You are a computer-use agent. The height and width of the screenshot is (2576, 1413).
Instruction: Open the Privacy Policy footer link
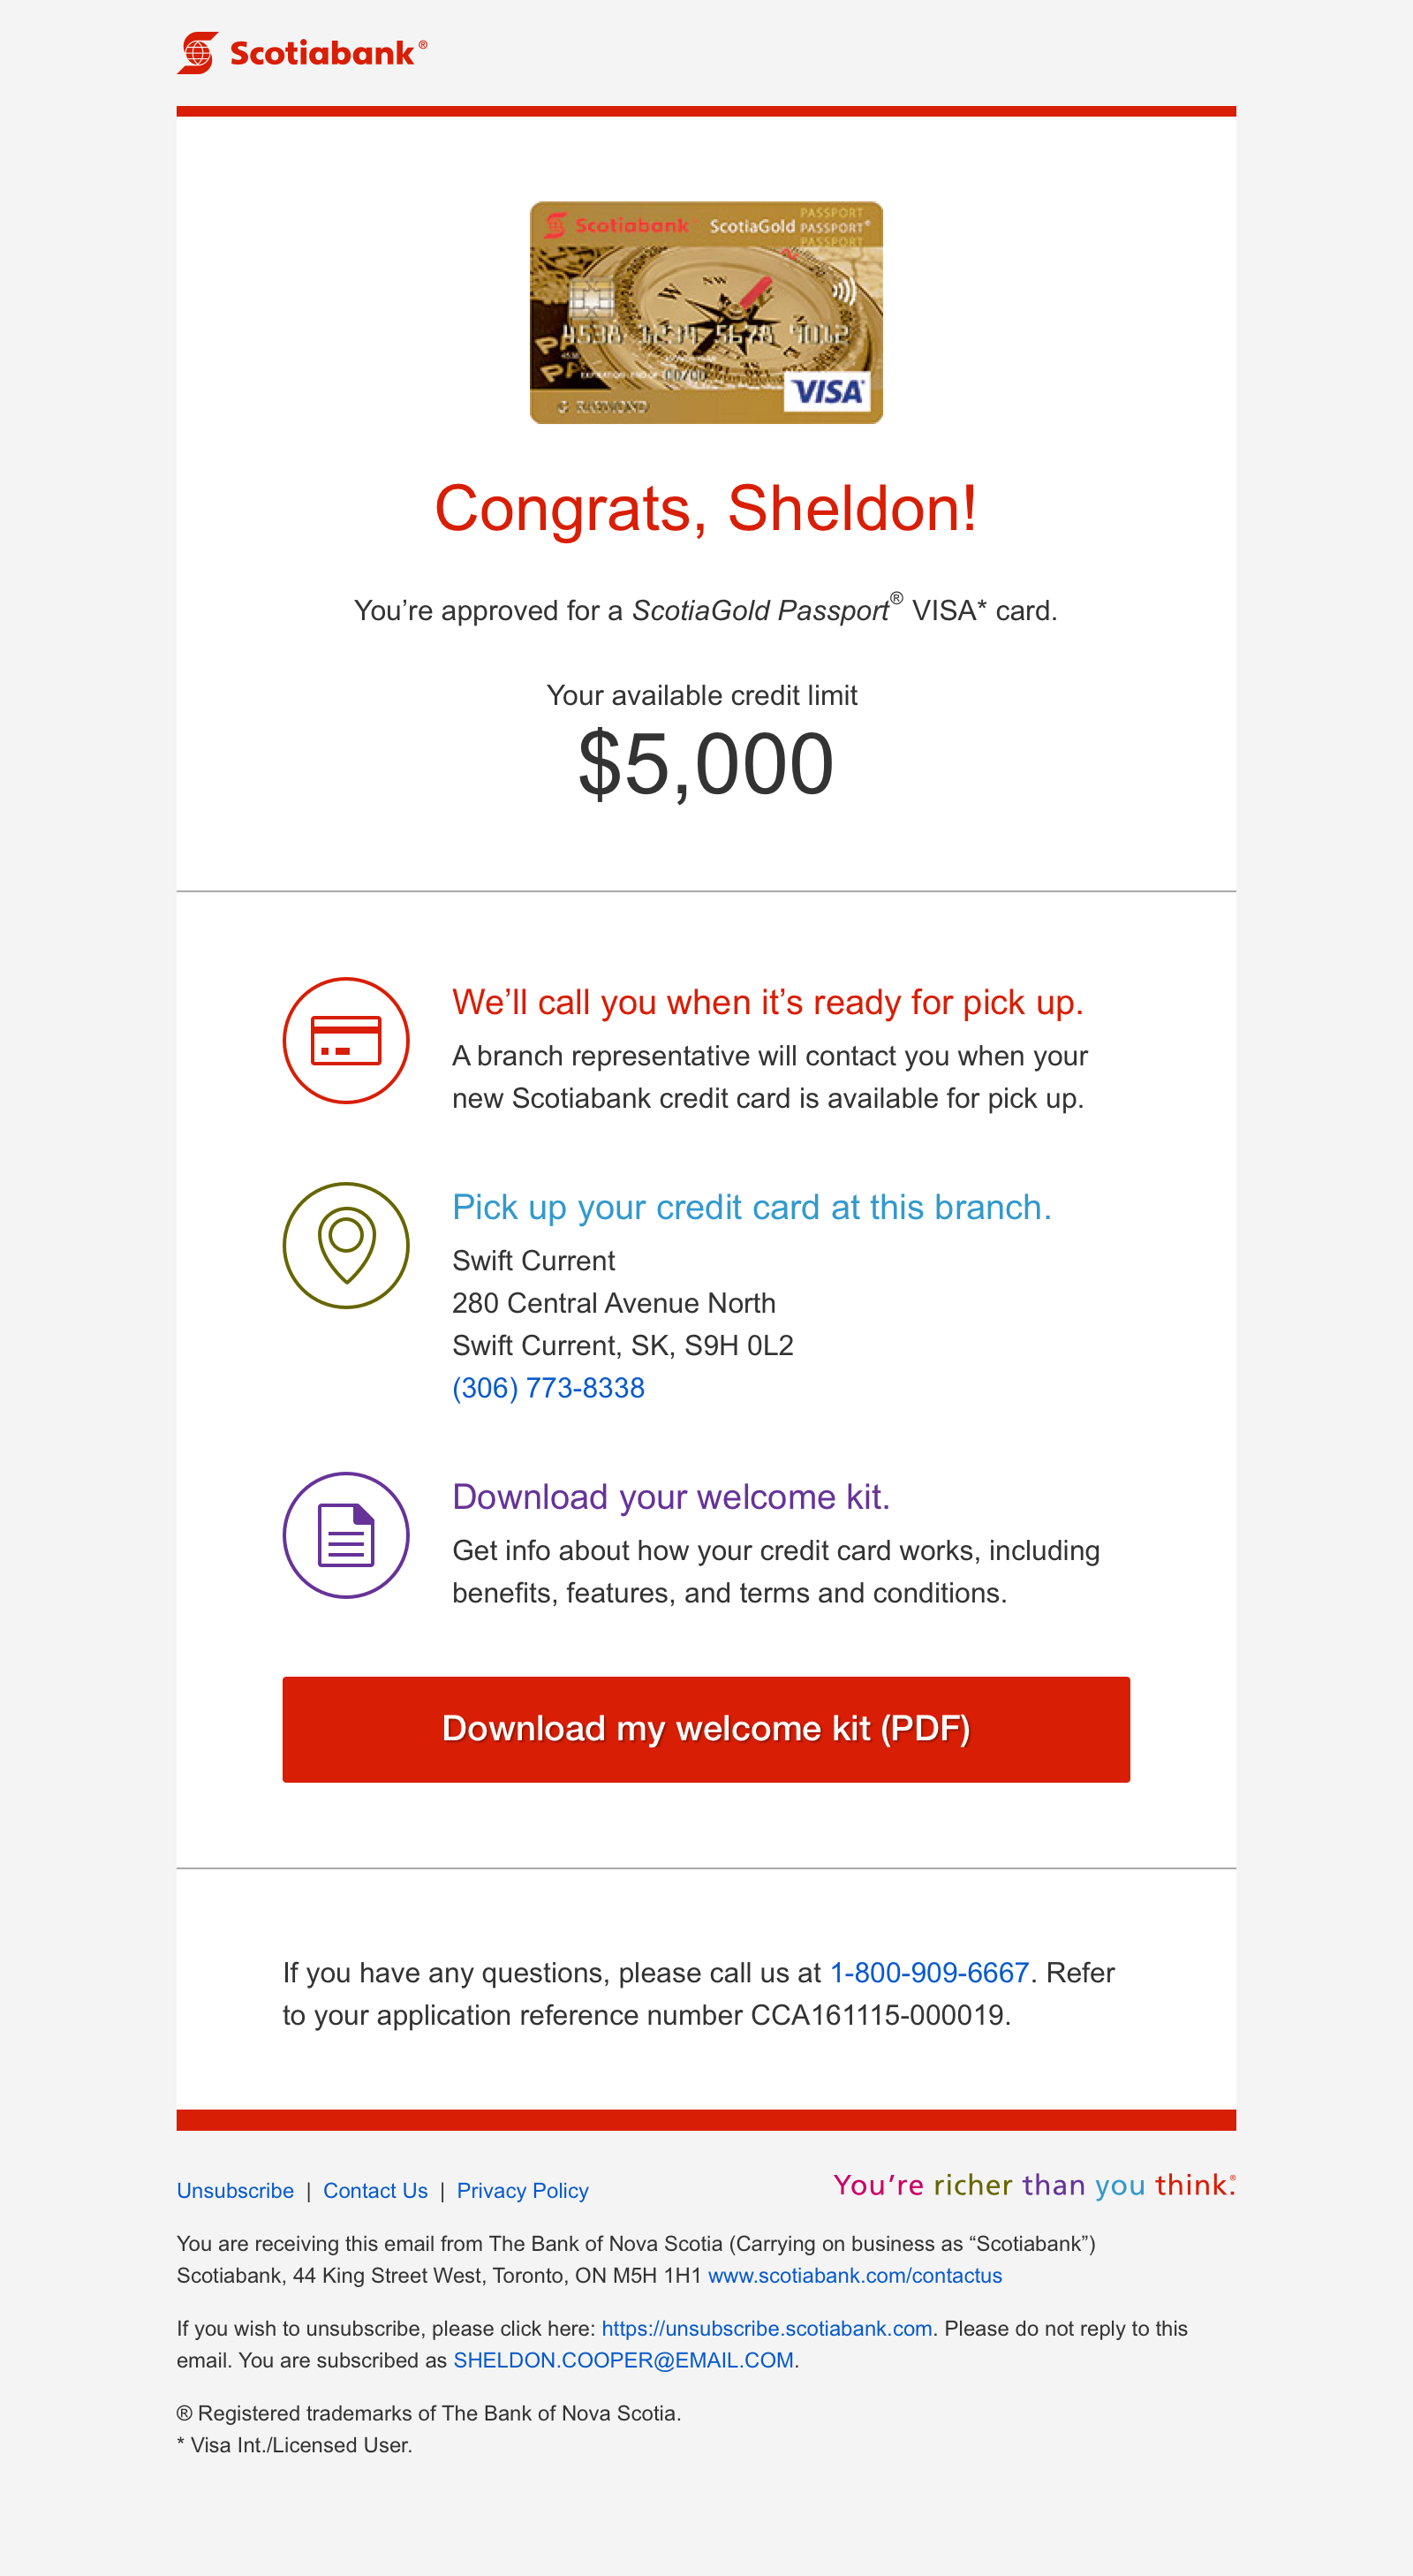522,2190
